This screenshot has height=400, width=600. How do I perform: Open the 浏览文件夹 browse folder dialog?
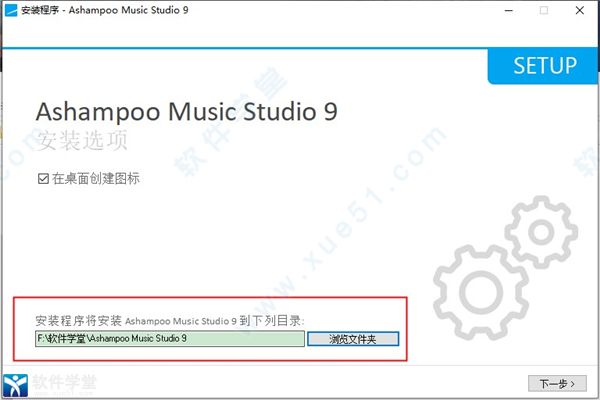(353, 339)
